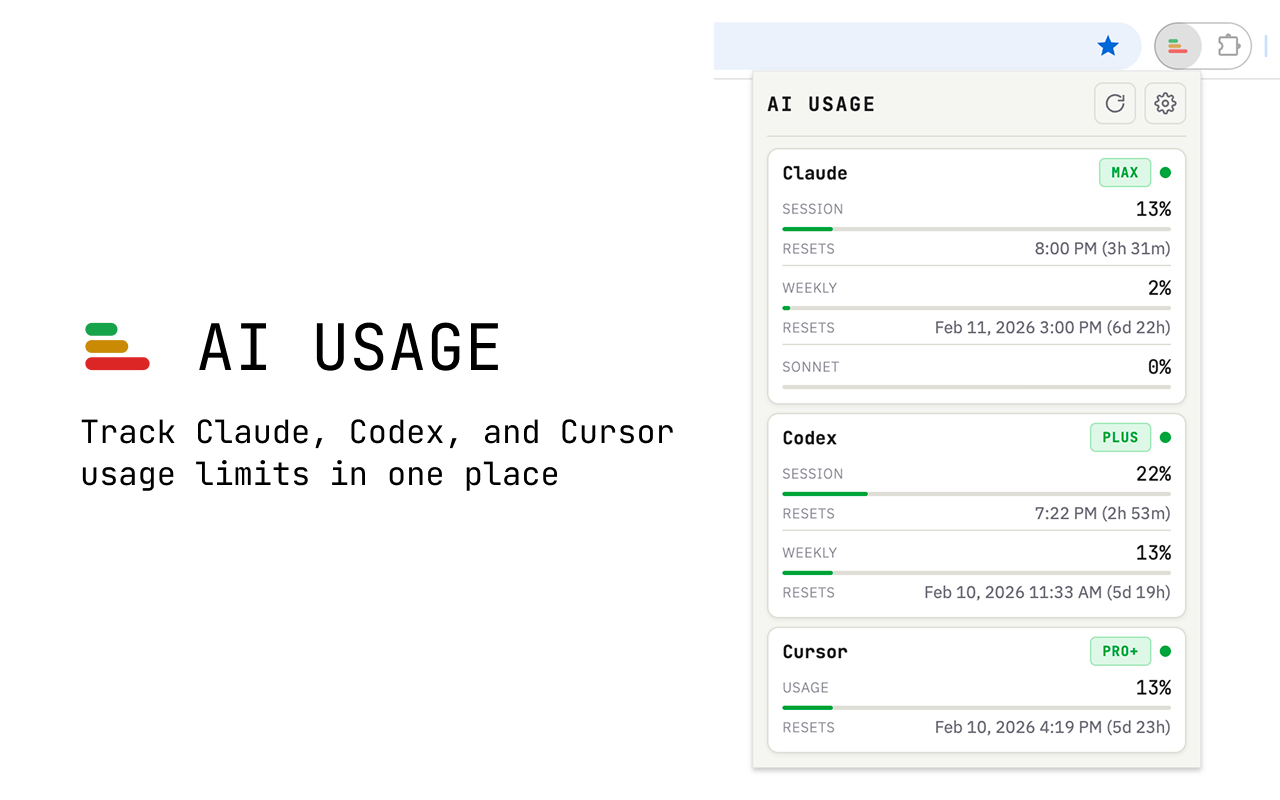Click the green status dot on the Claude card
1280x800 pixels.
point(1165,173)
